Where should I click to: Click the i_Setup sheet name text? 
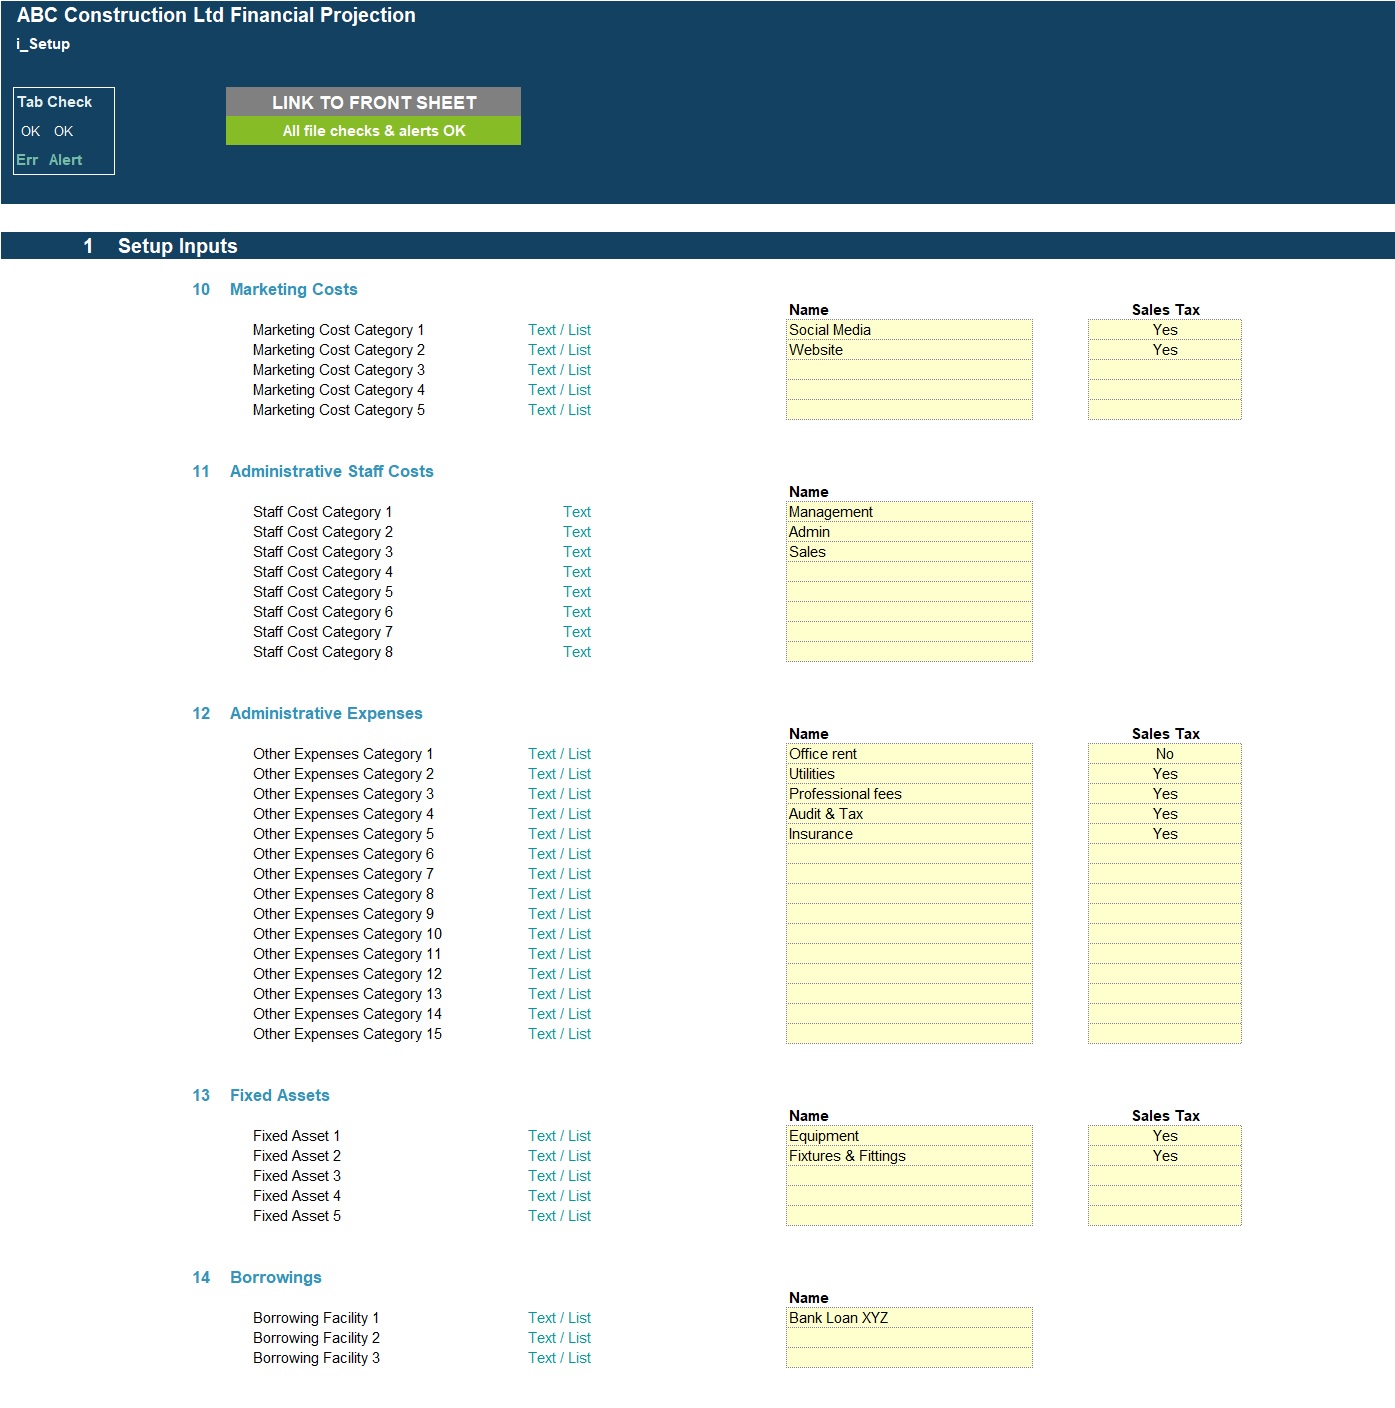click(x=43, y=44)
